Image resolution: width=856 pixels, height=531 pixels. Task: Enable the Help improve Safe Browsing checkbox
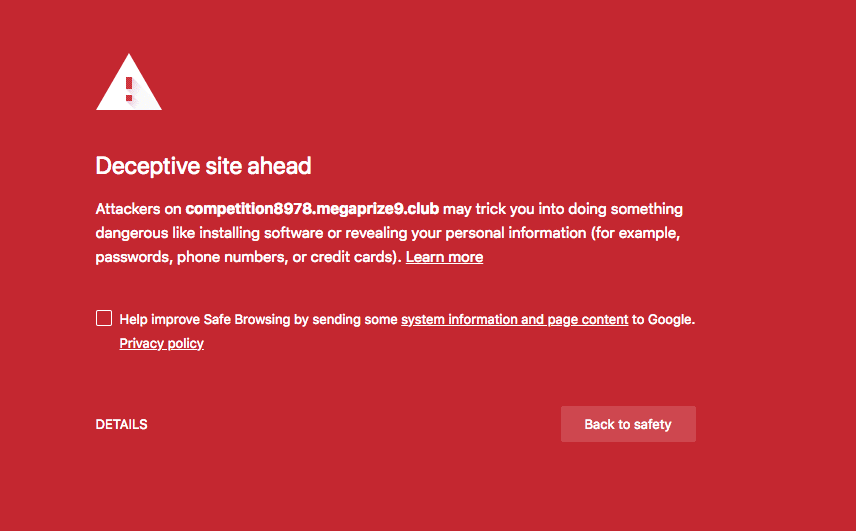[x=104, y=318]
